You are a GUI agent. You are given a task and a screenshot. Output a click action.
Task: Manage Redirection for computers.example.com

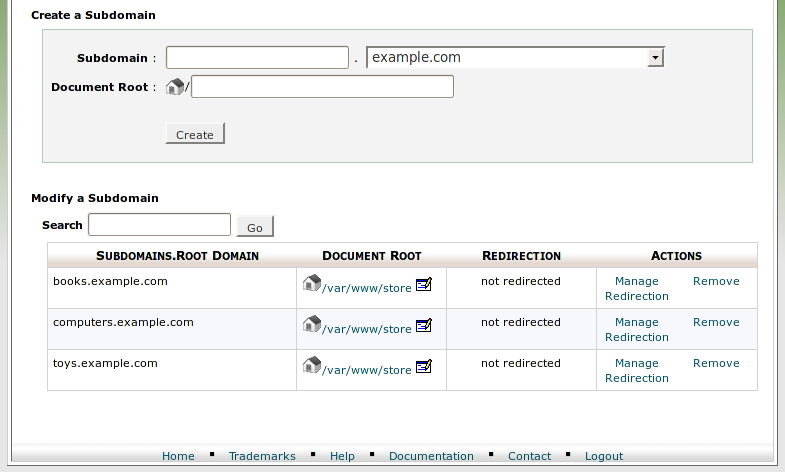tap(637, 329)
